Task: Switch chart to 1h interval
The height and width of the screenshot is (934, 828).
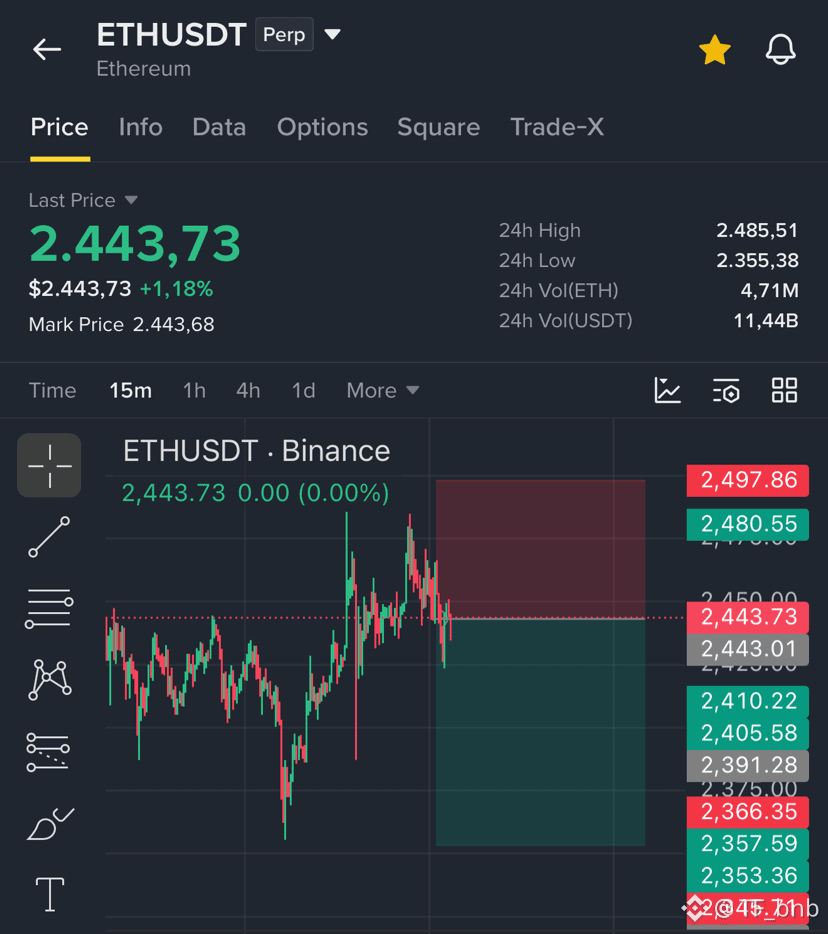Action: [x=194, y=391]
